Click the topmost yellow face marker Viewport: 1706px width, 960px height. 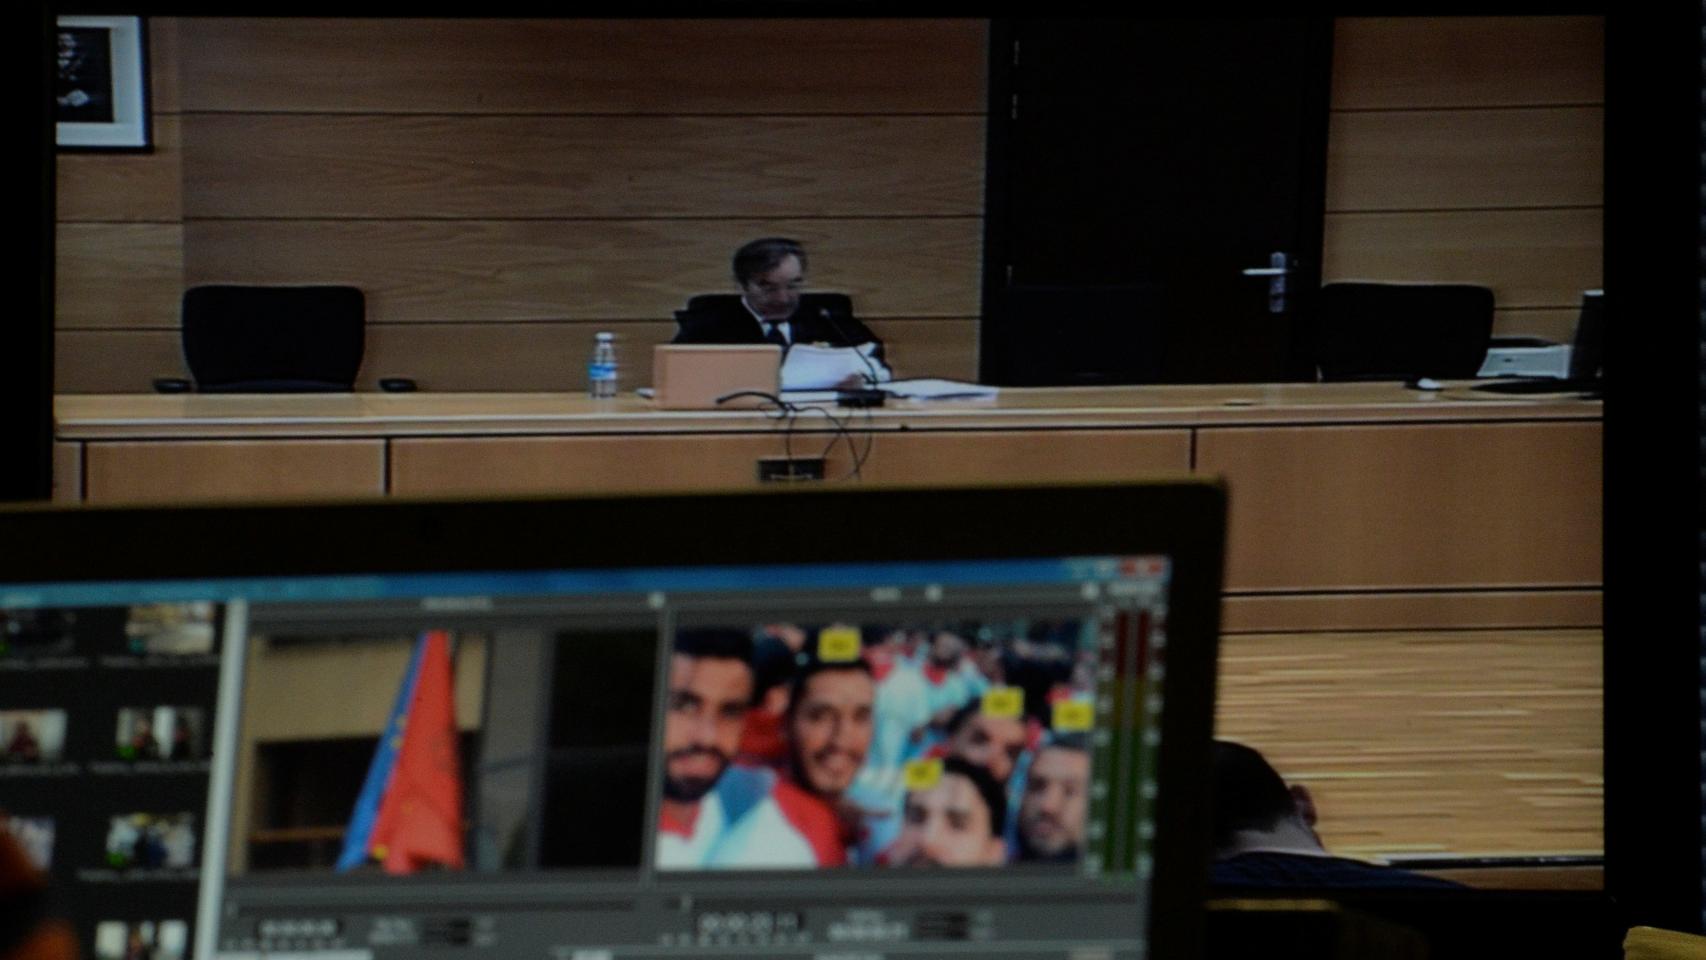[838, 645]
